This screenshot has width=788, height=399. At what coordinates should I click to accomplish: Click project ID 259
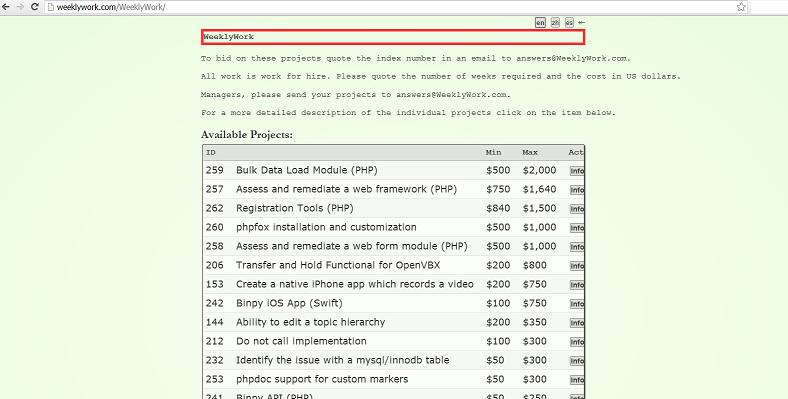215,170
